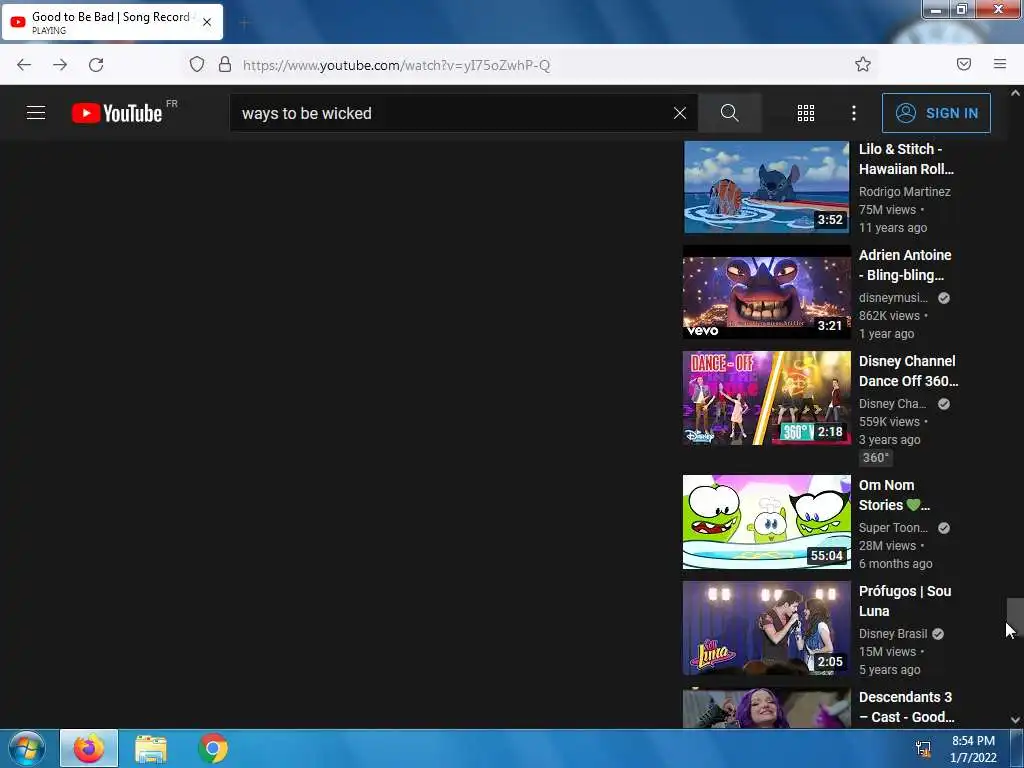Bookmark this page with the star
1024x768 pixels.
[863, 64]
